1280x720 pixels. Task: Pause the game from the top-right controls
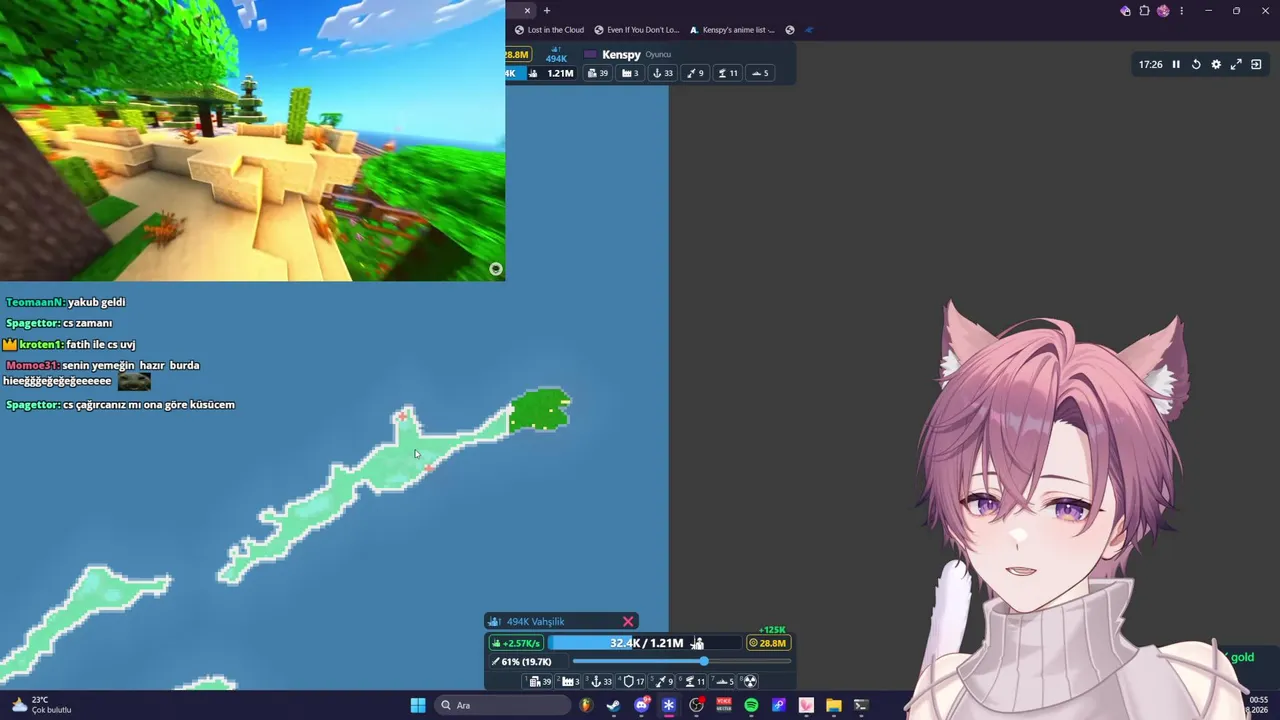point(1176,64)
